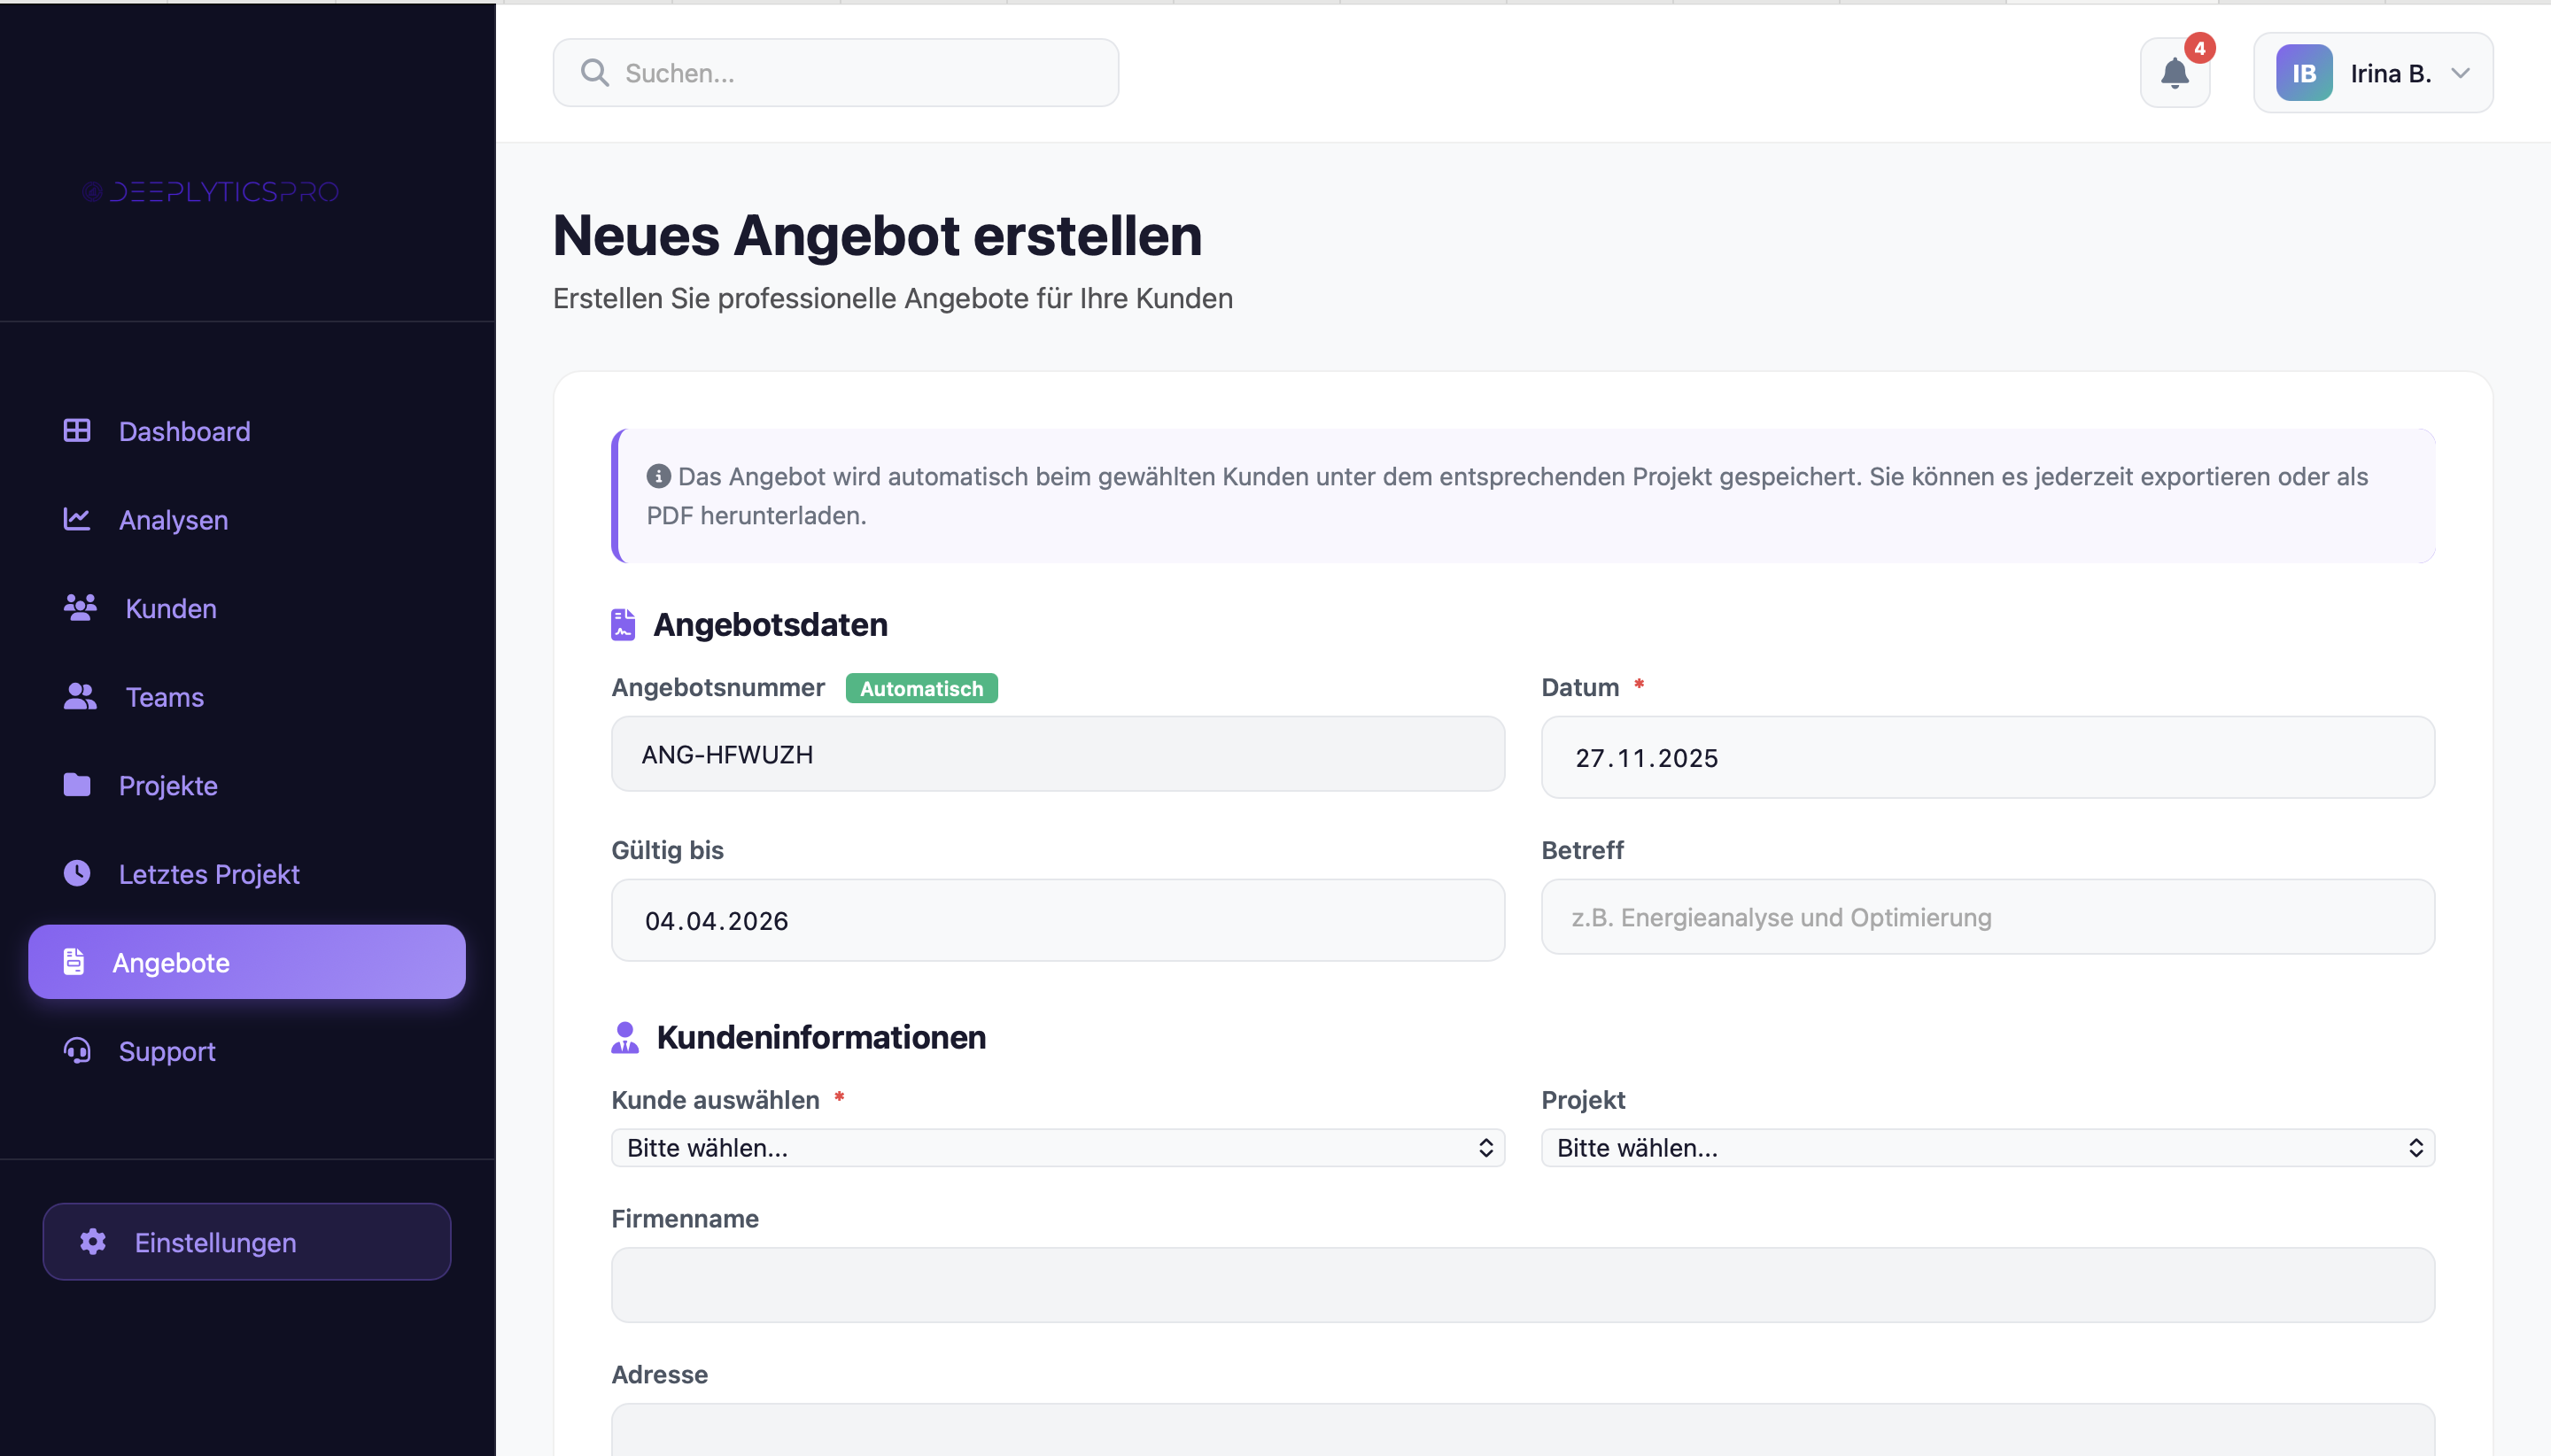Click the Neues Angebot erstellen heading

click(x=877, y=236)
